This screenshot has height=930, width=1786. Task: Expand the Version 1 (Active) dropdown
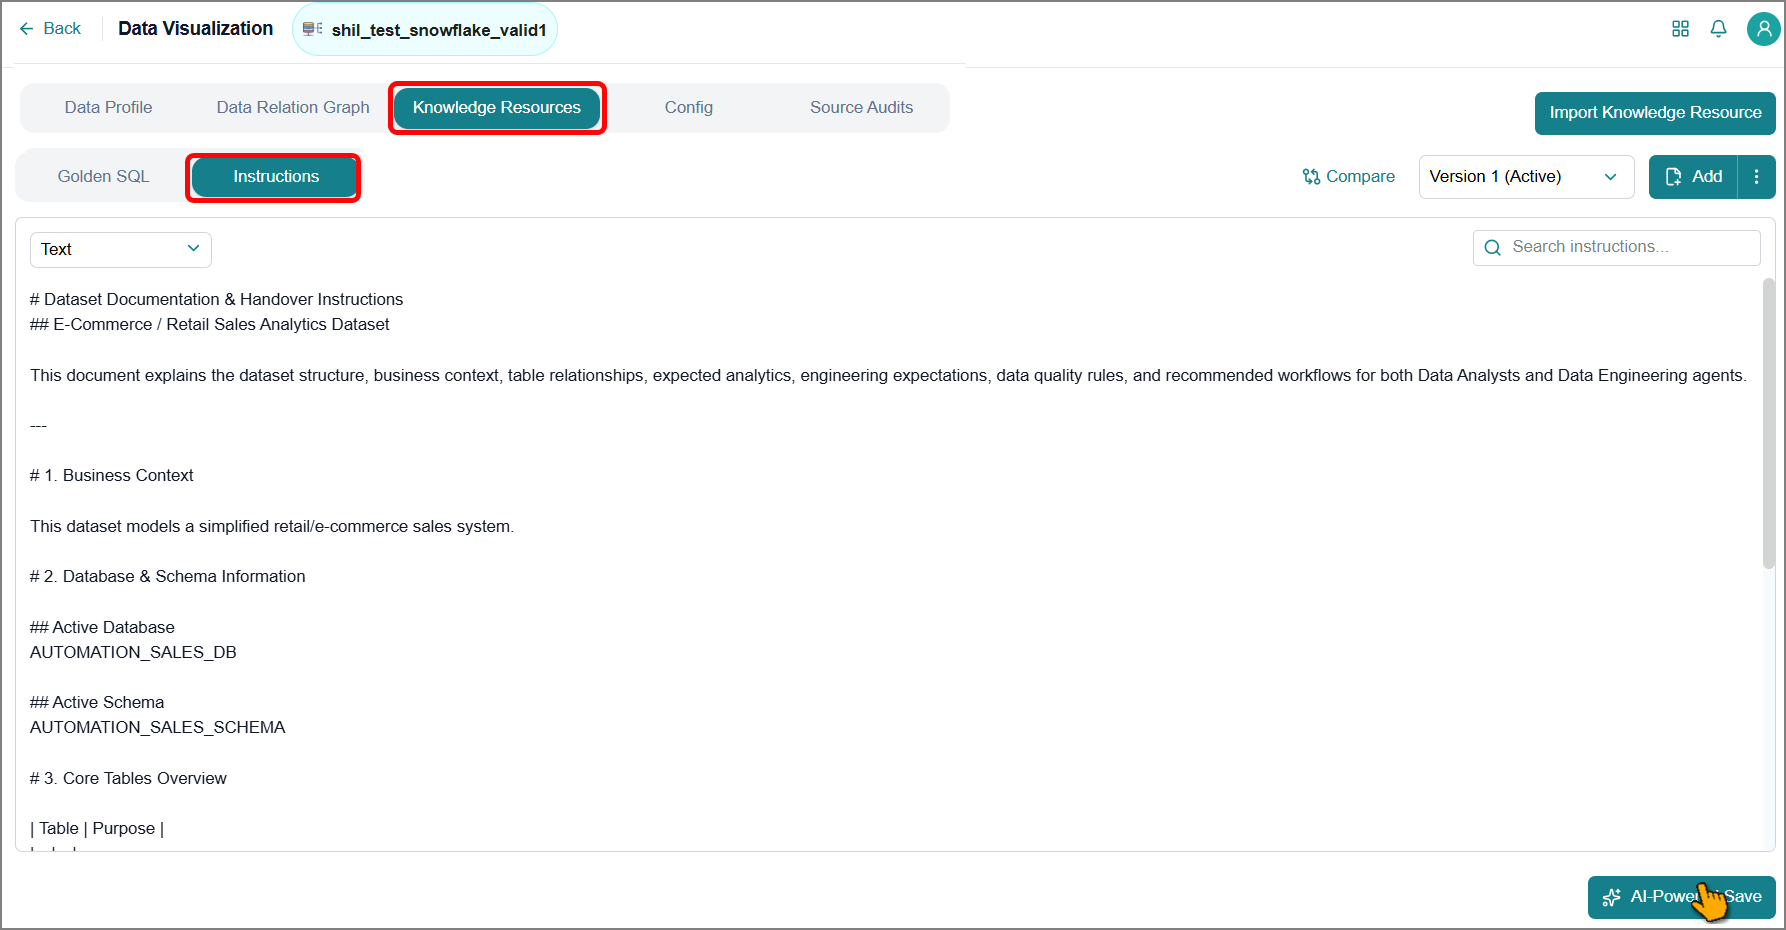click(1526, 177)
